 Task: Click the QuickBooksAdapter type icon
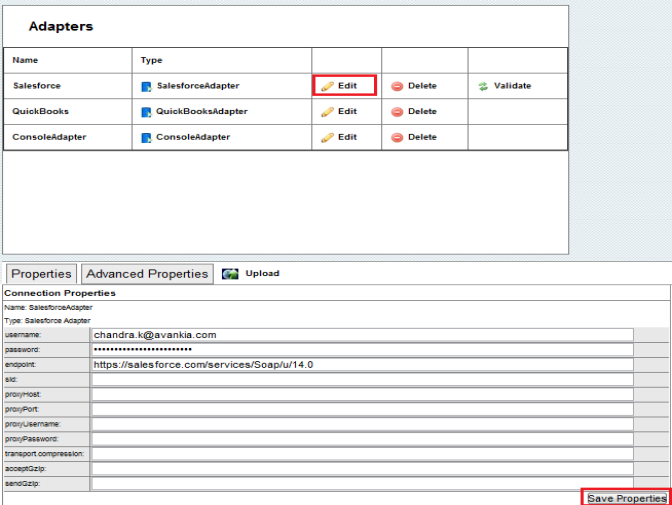click(146, 112)
